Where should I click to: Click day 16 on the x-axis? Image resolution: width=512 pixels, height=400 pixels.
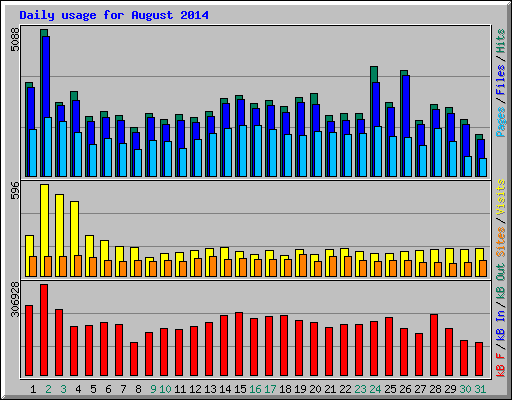click(x=255, y=389)
